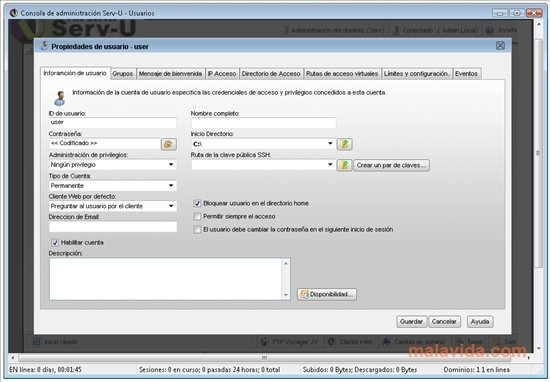Open the Límites y configuración tab
The image size is (550, 382).
point(416,74)
